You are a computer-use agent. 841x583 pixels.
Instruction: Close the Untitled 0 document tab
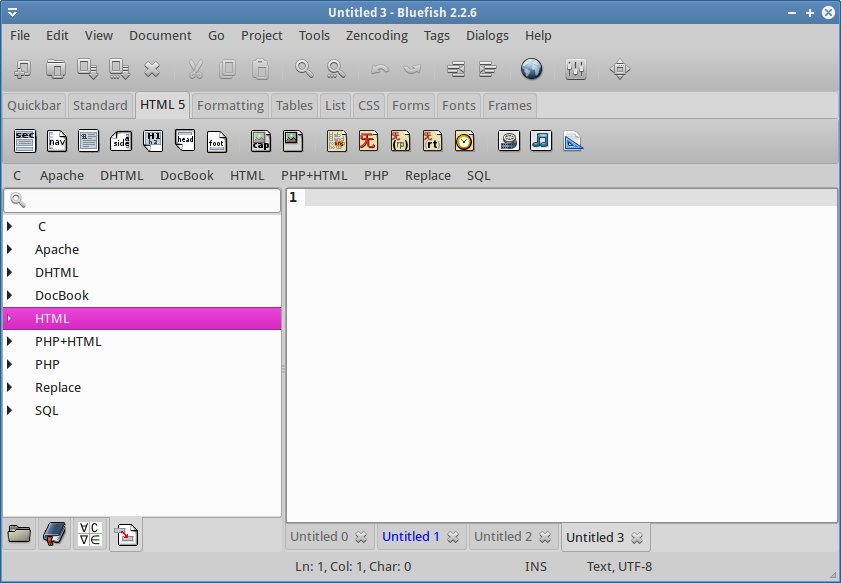click(x=361, y=537)
